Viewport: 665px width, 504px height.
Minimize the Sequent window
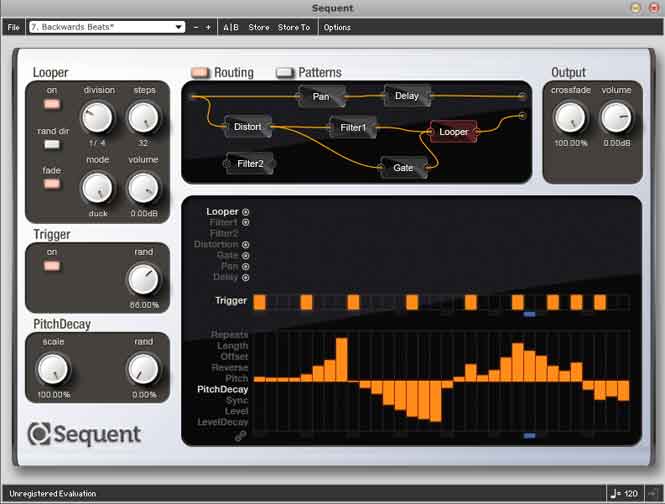[x=635, y=8]
